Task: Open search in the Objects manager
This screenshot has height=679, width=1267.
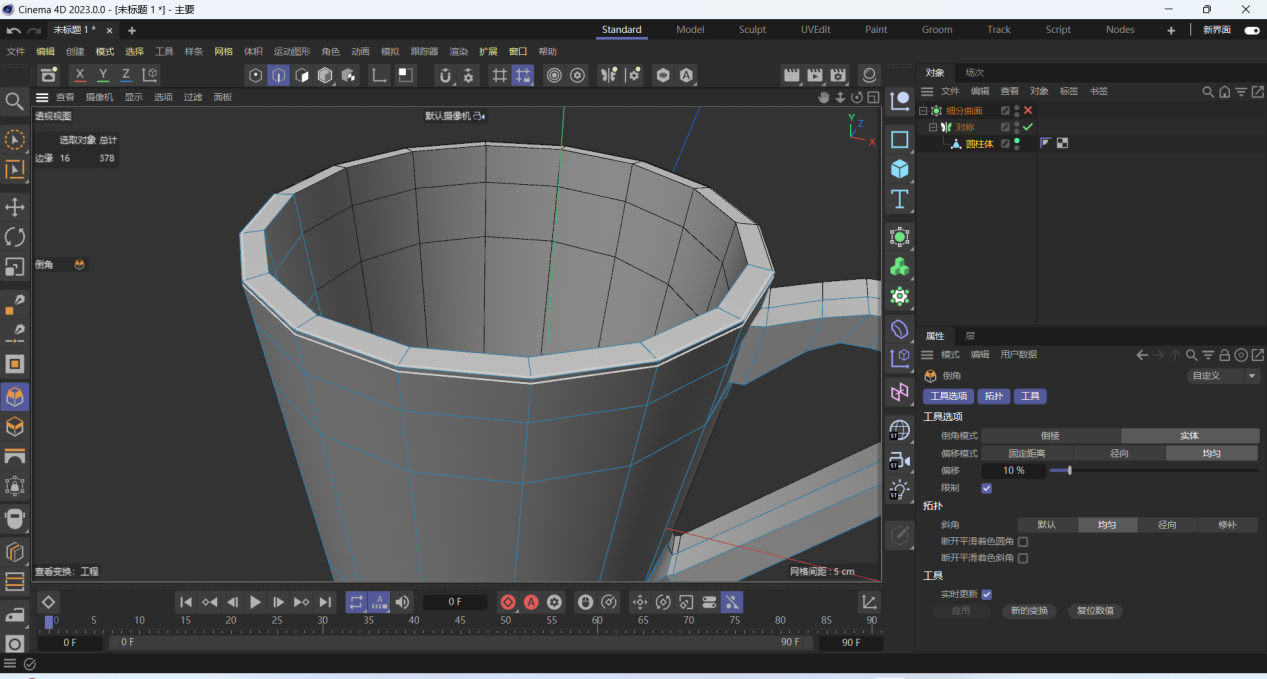Action: coord(1208,91)
